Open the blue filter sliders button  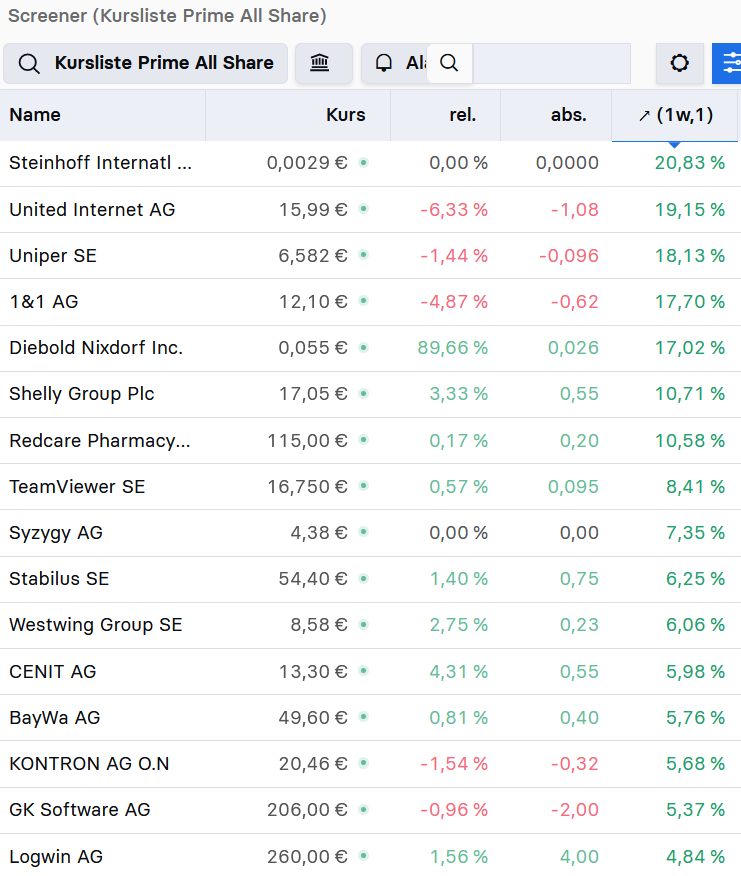tap(727, 63)
